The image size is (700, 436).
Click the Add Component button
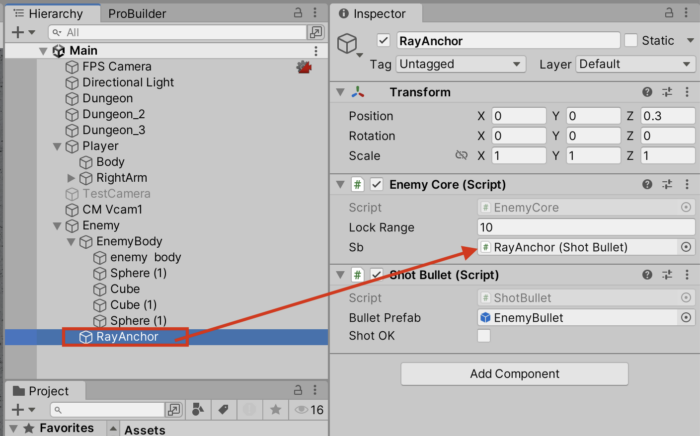(514, 374)
